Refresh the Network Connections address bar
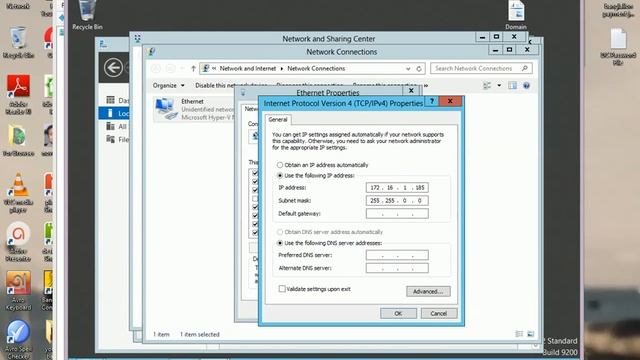The image size is (640, 360). (419, 69)
